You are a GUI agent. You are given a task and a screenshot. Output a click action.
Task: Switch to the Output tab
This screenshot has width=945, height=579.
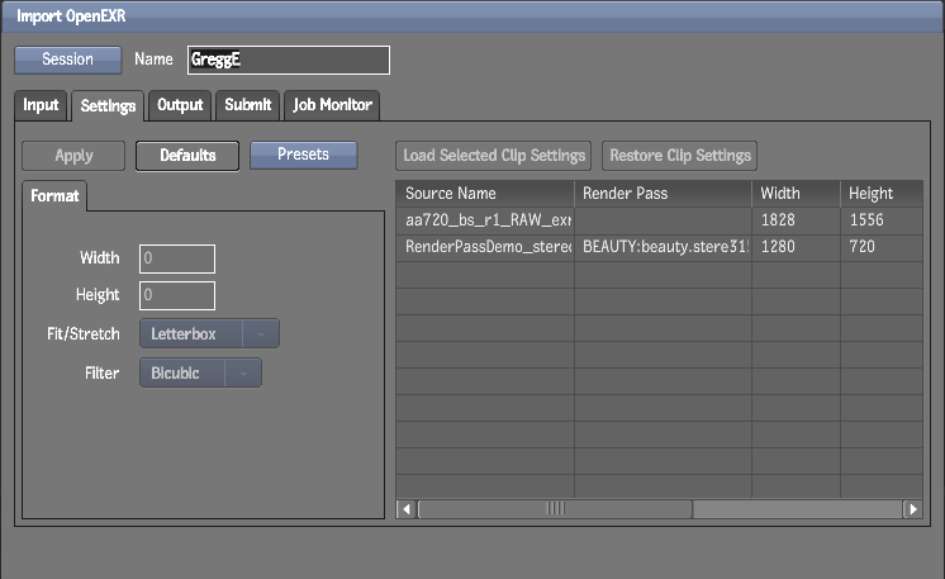(x=180, y=105)
